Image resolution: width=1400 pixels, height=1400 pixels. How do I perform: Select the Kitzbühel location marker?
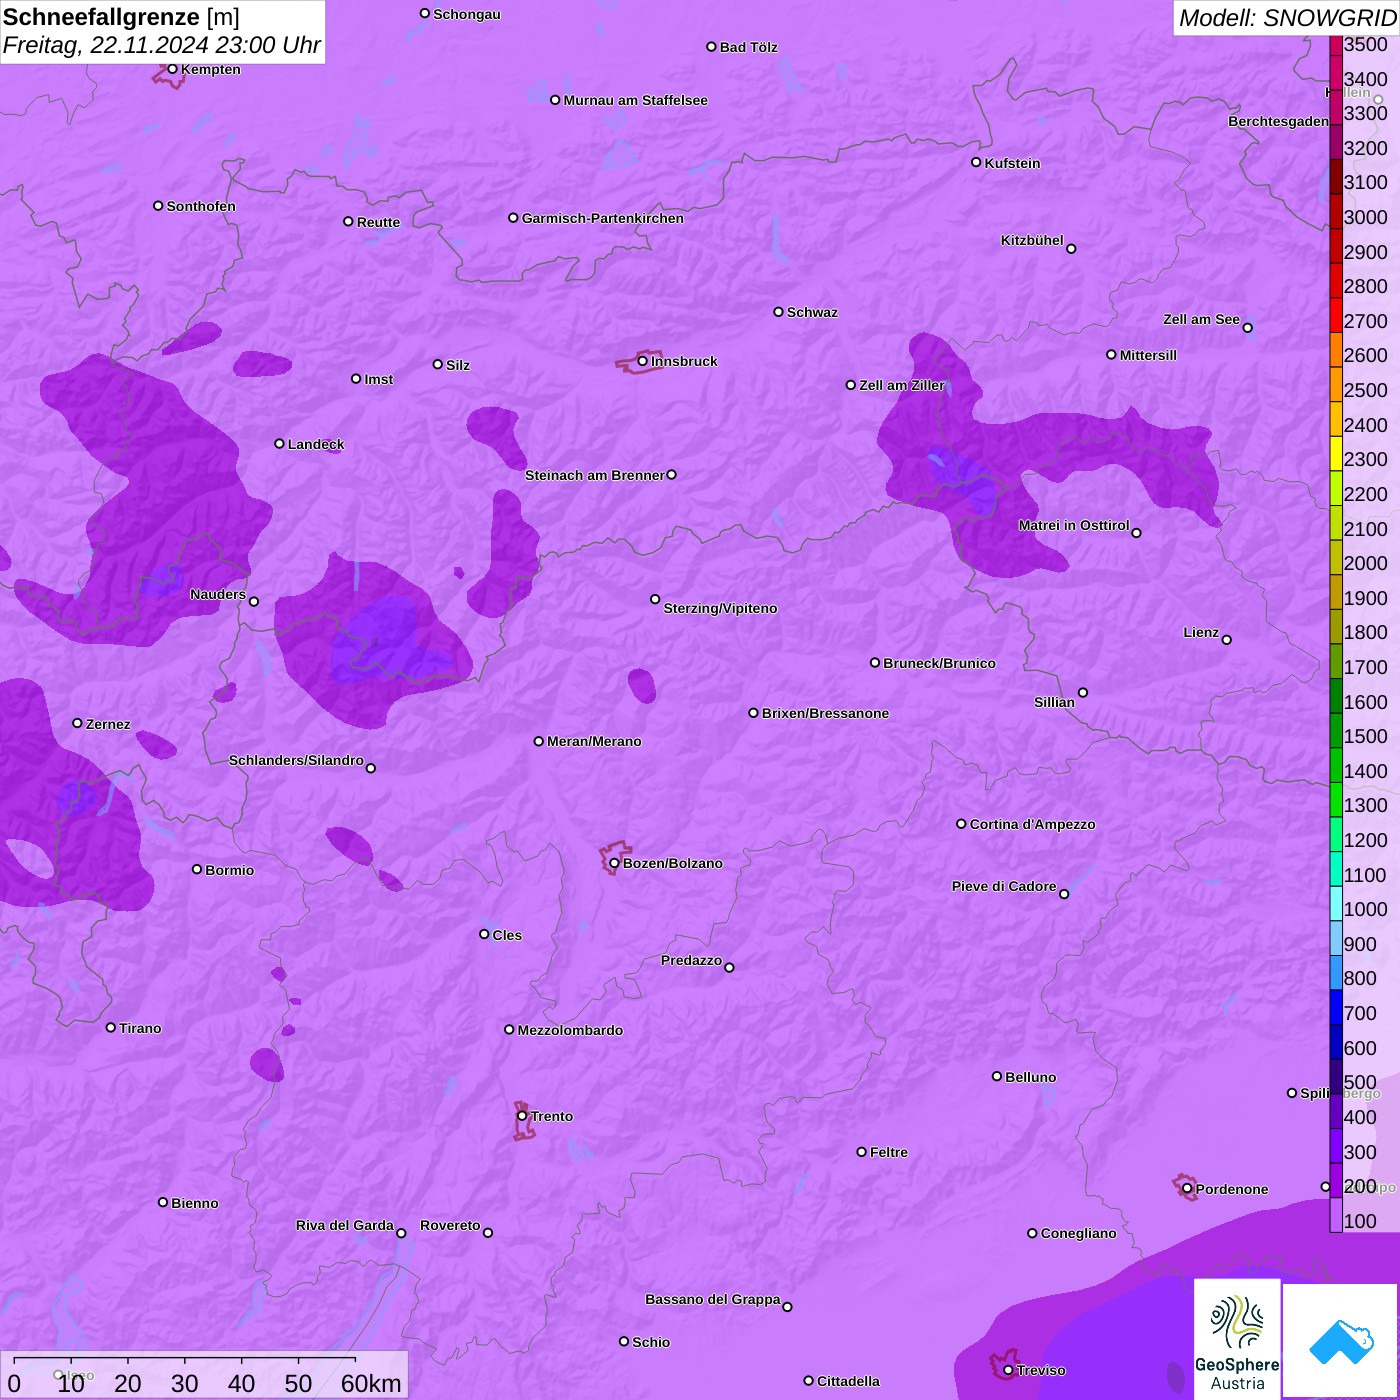pos(1071,249)
